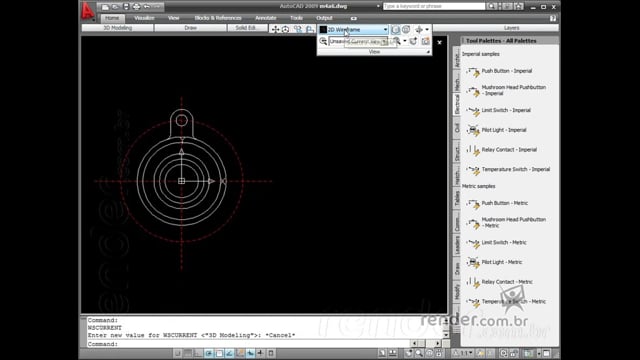Click the Draw panel title
The width and height of the screenshot is (640, 360).
[191, 28]
